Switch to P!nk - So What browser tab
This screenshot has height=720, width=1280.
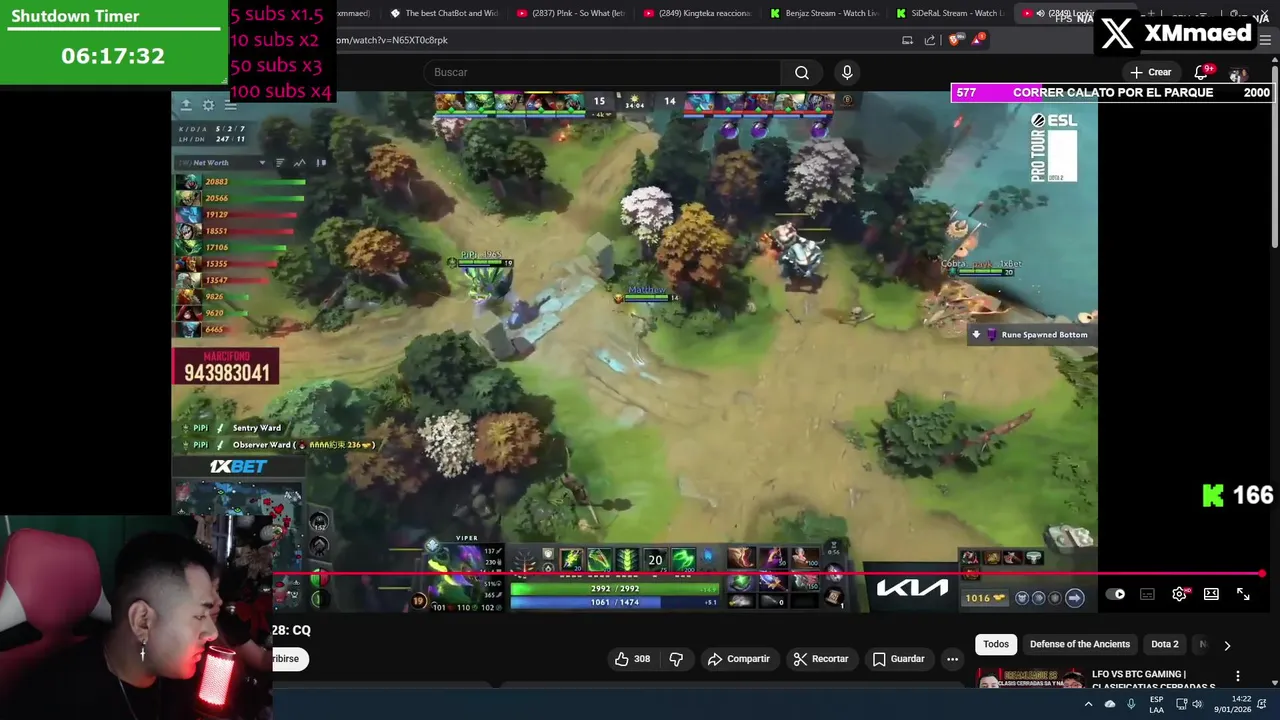[570, 13]
